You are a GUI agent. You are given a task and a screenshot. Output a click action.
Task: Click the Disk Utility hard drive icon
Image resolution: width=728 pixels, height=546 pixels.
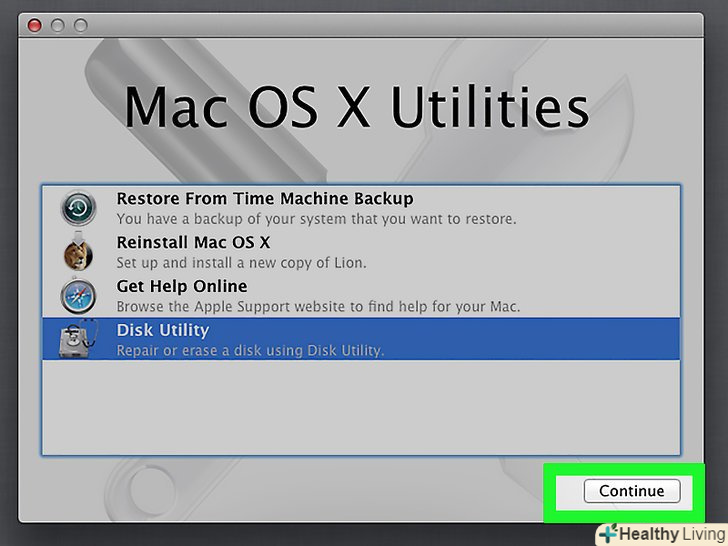(x=78, y=339)
